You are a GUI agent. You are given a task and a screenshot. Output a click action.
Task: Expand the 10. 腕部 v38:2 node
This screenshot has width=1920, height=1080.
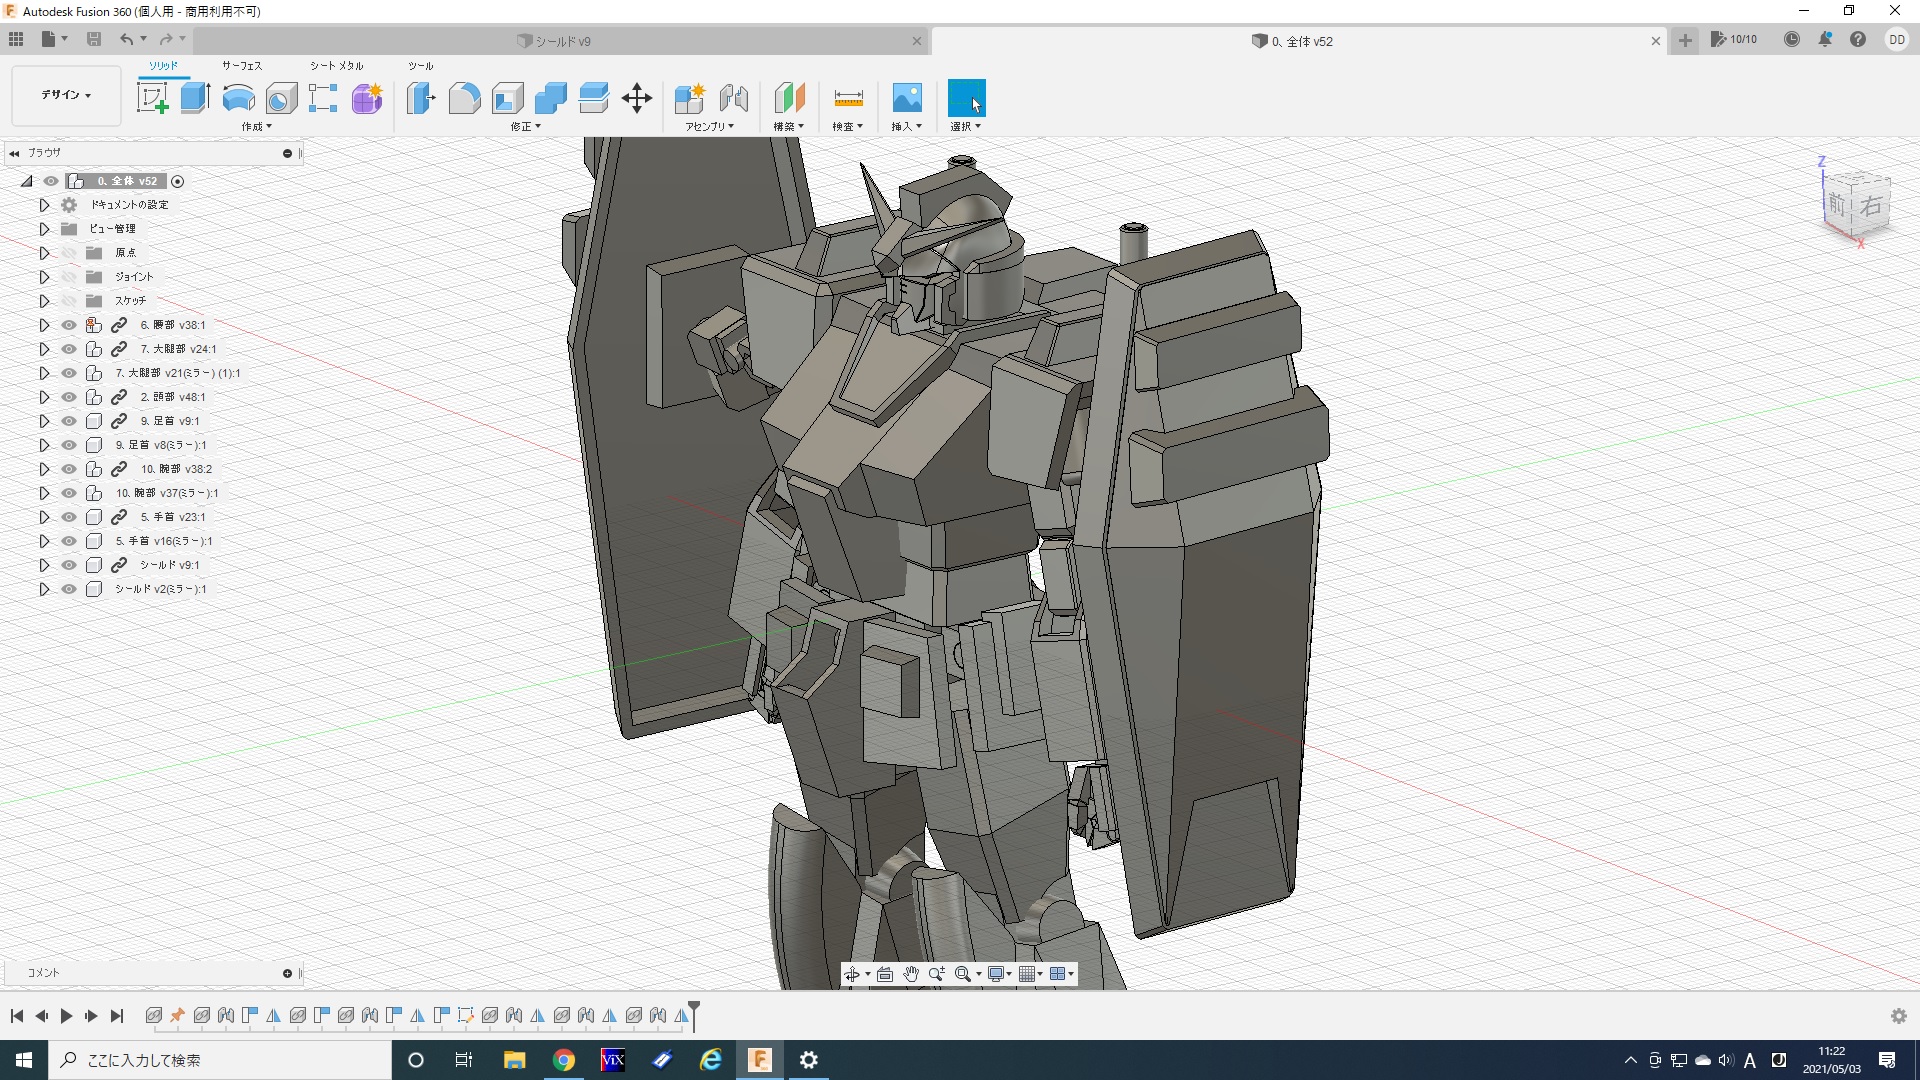44,469
